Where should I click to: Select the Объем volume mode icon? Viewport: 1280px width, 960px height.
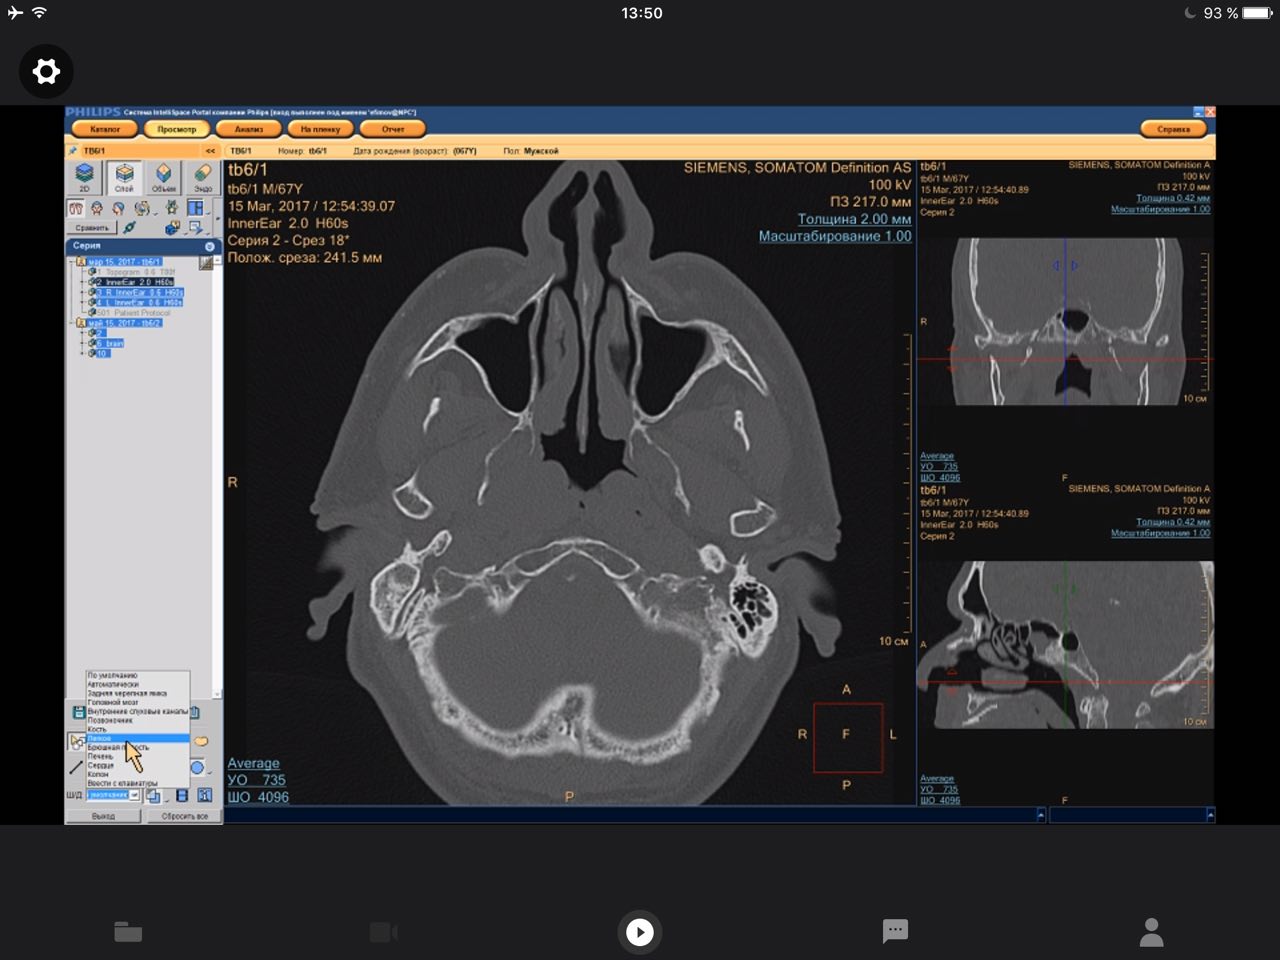163,177
